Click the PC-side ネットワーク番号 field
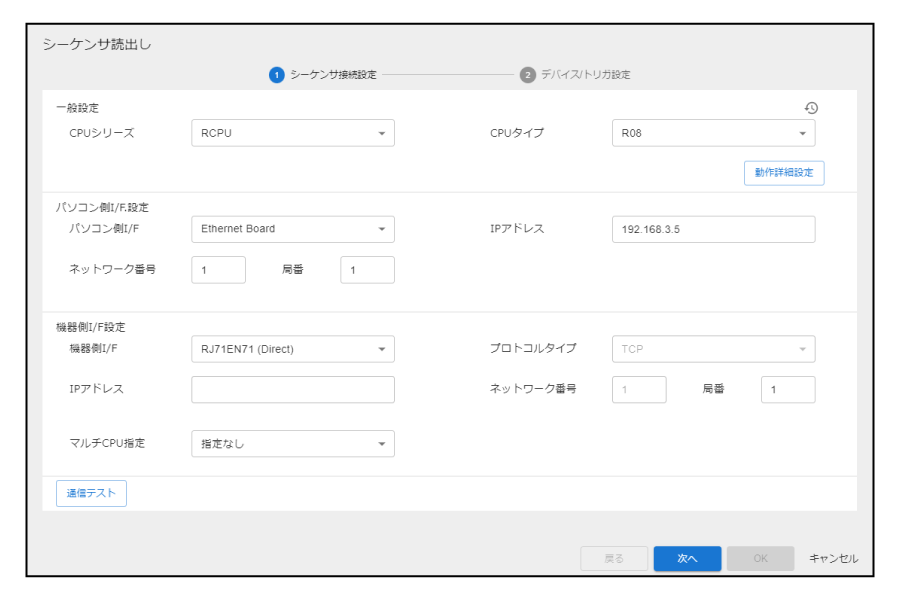900x600 pixels. [x=218, y=270]
